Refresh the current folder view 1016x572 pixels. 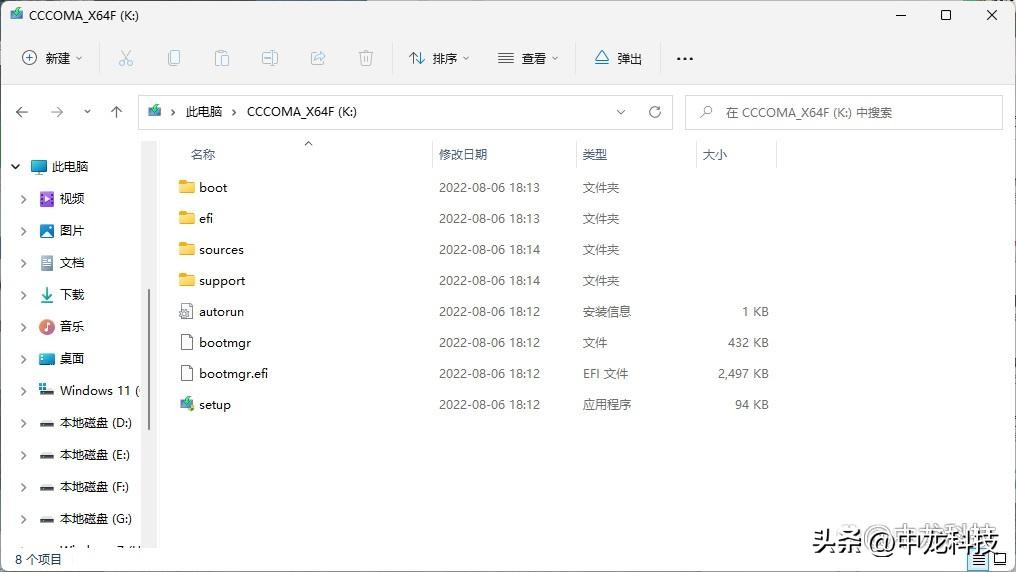pos(655,112)
